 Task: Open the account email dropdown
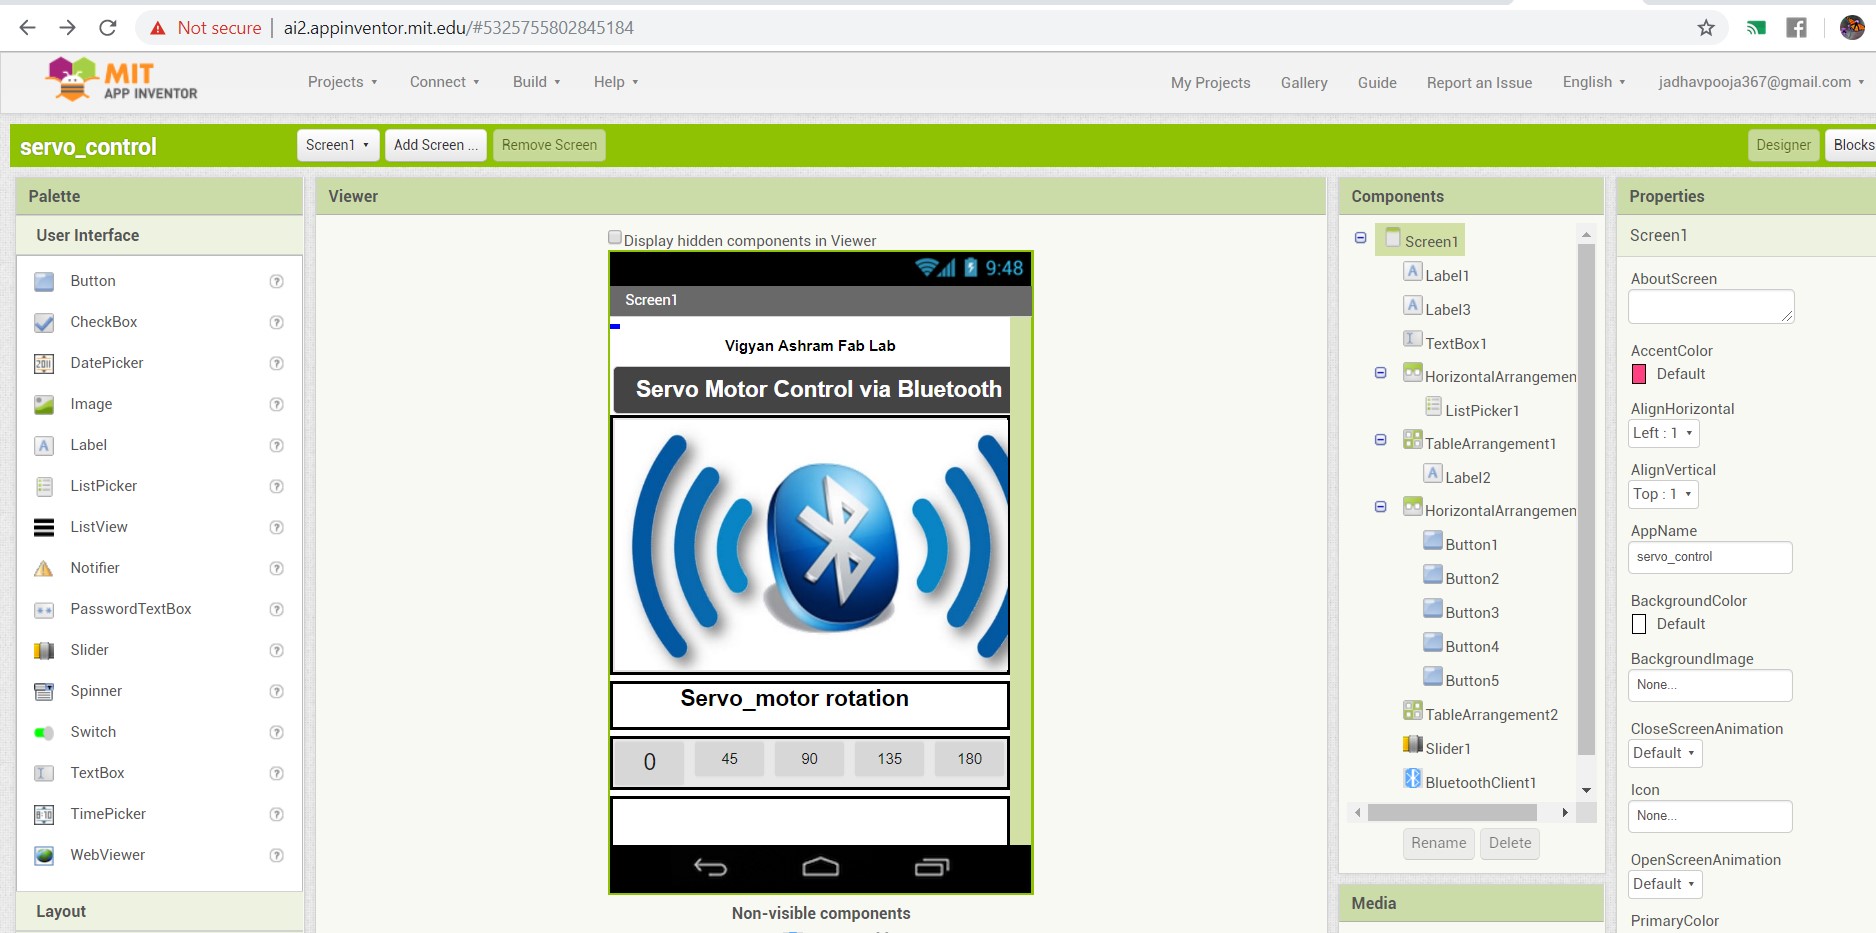tap(1761, 82)
